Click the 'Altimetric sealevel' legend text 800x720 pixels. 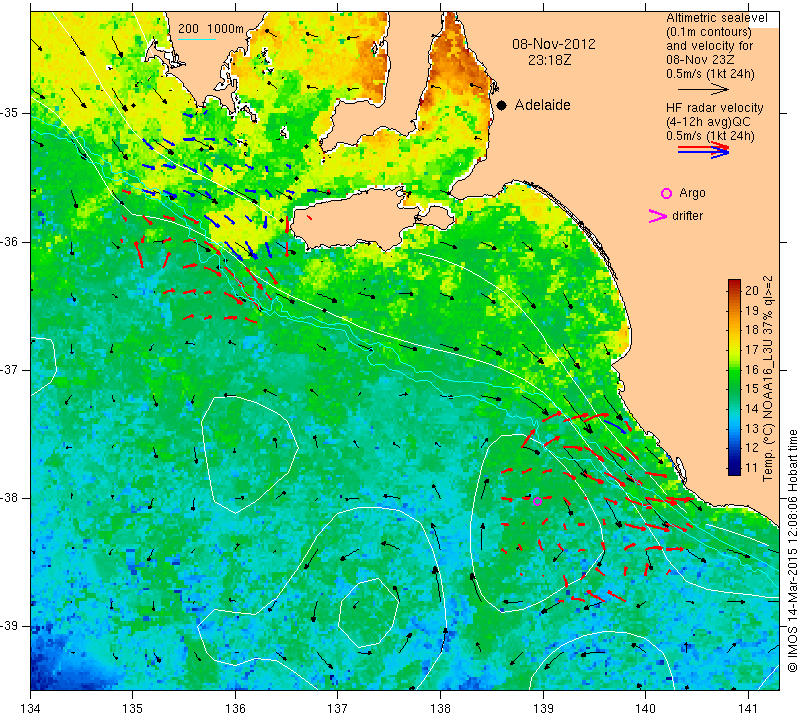click(716, 18)
